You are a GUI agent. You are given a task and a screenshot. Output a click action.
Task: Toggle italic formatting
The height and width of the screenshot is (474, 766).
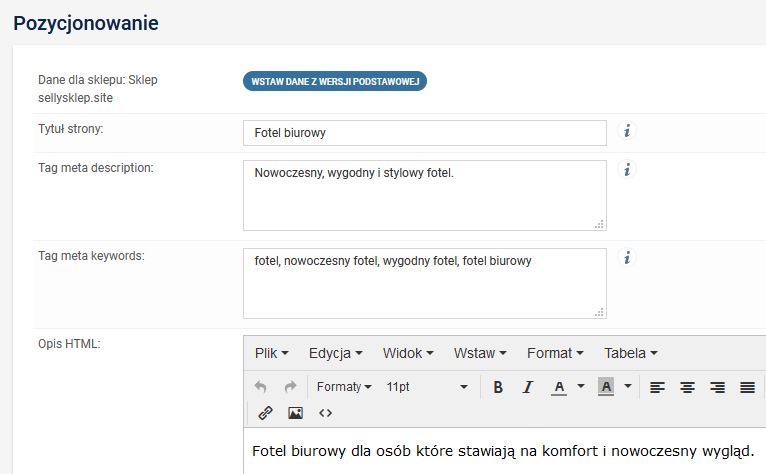[x=528, y=387]
